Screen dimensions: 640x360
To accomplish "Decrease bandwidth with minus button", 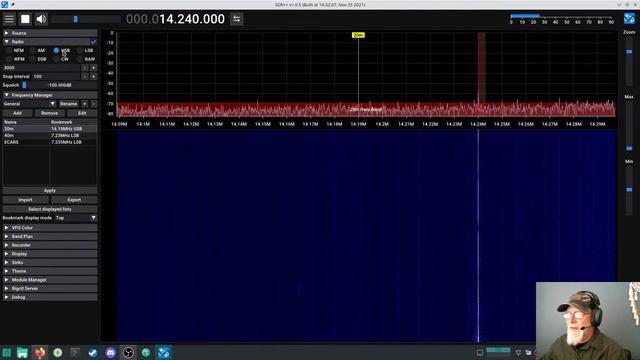I will coord(84,68).
